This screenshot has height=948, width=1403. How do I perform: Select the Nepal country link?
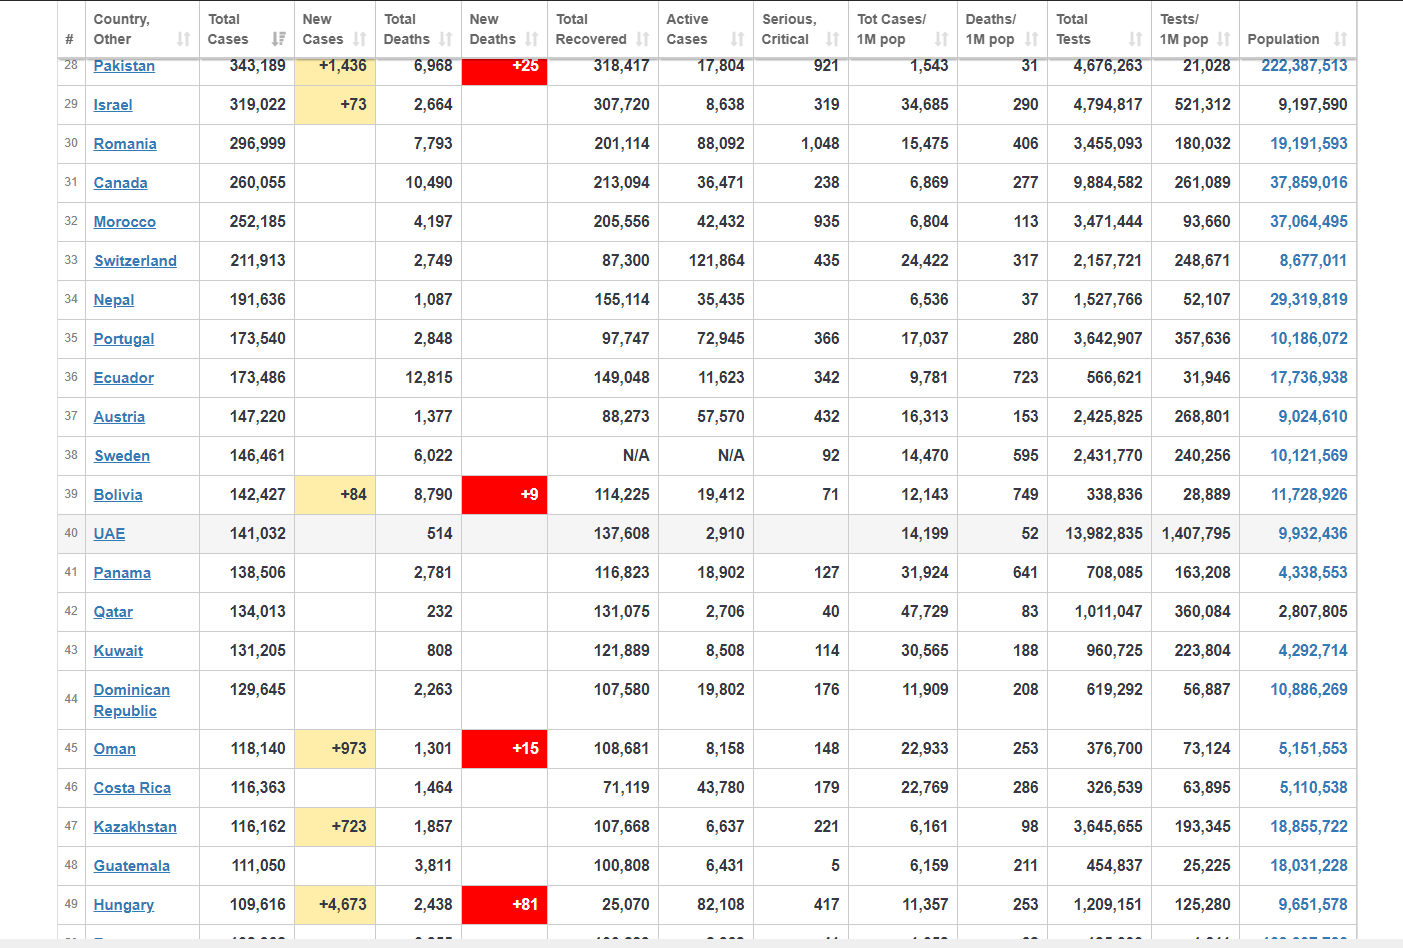click(114, 300)
